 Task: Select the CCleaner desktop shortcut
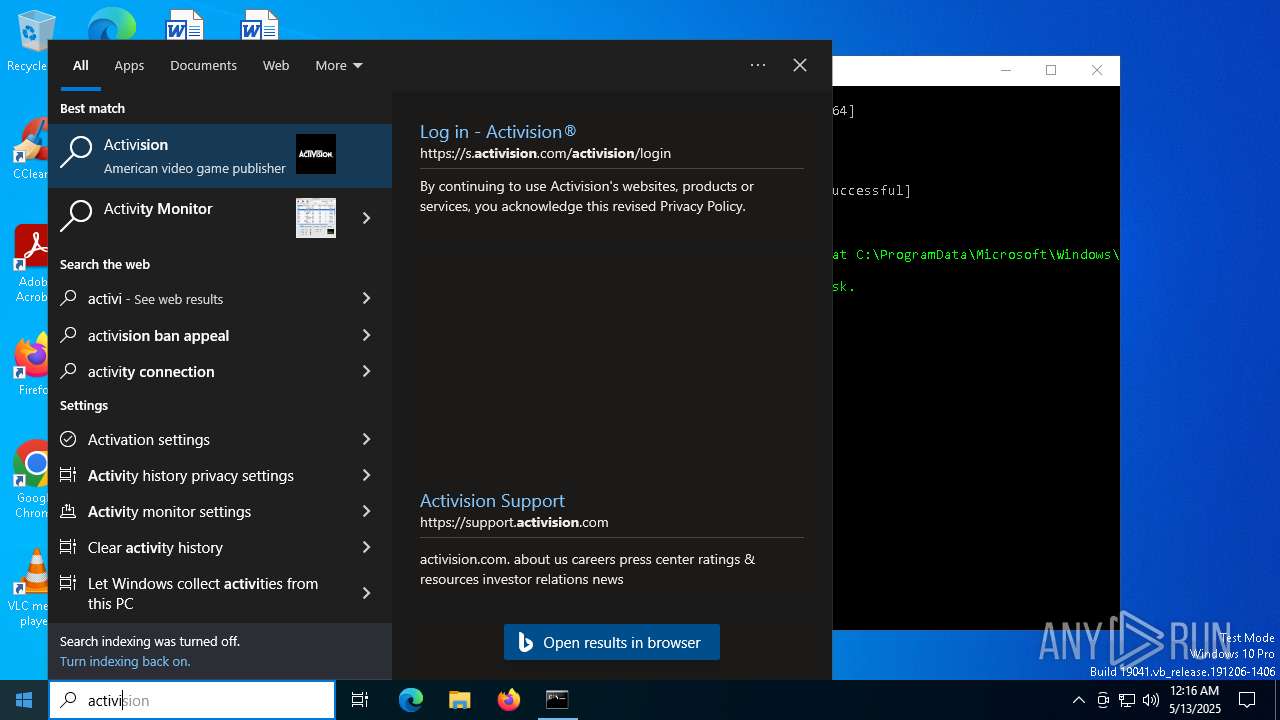[x=29, y=148]
